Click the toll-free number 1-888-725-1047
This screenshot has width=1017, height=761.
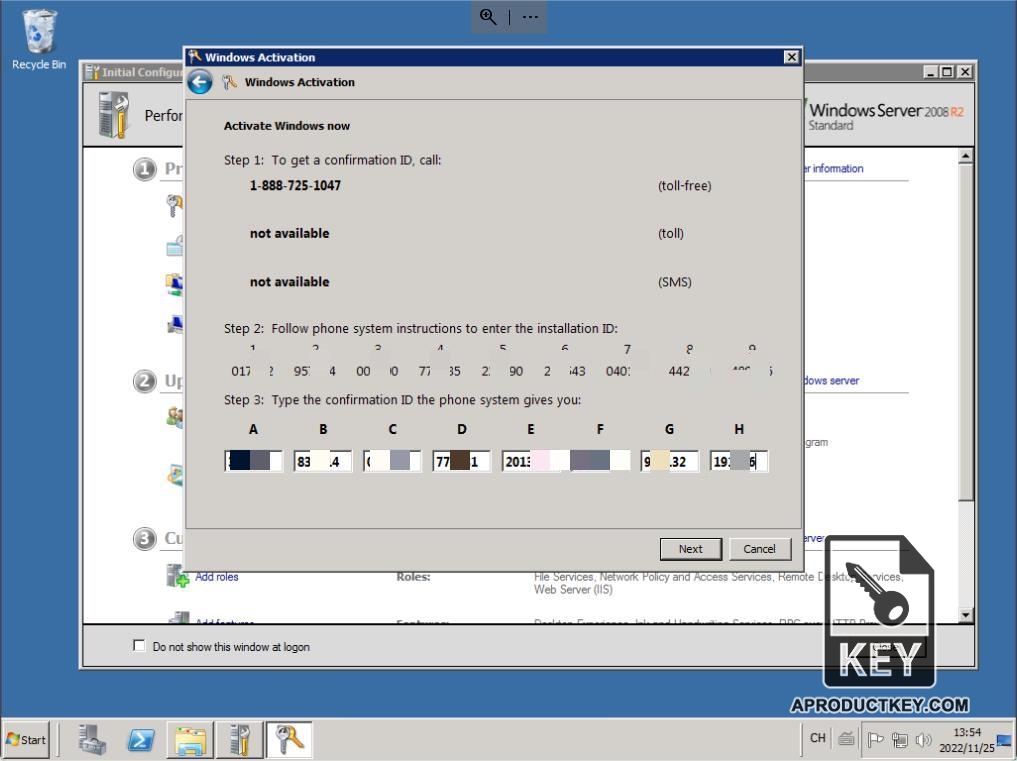295,186
